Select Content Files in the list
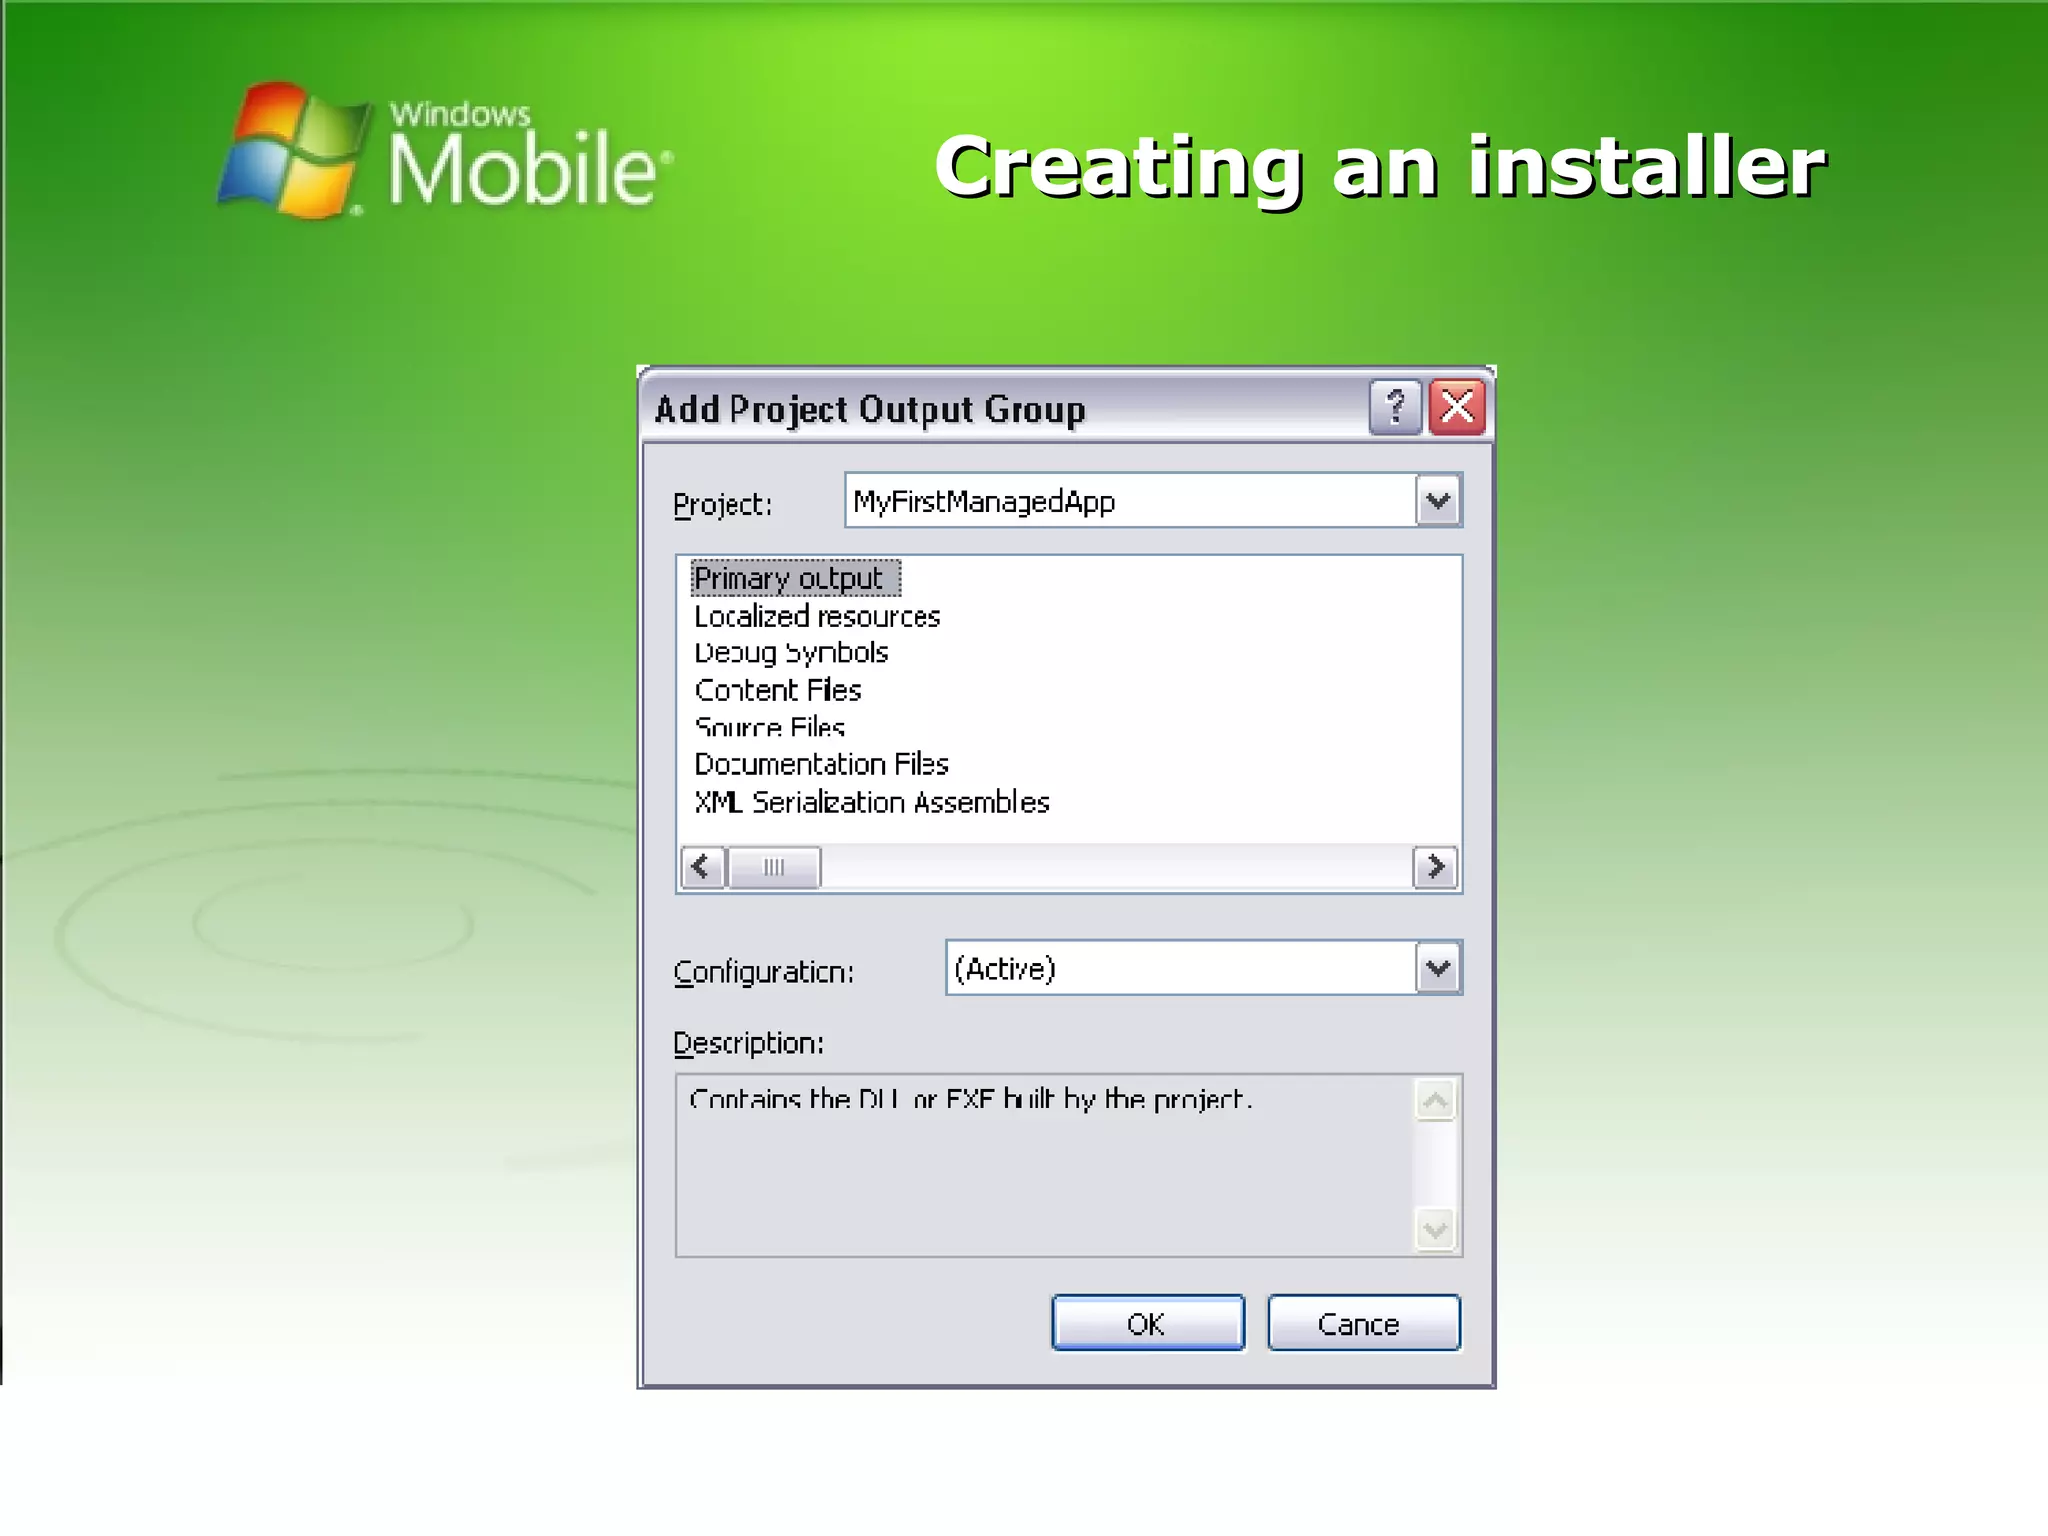The width and height of the screenshot is (2048, 1536). pyautogui.click(x=778, y=690)
